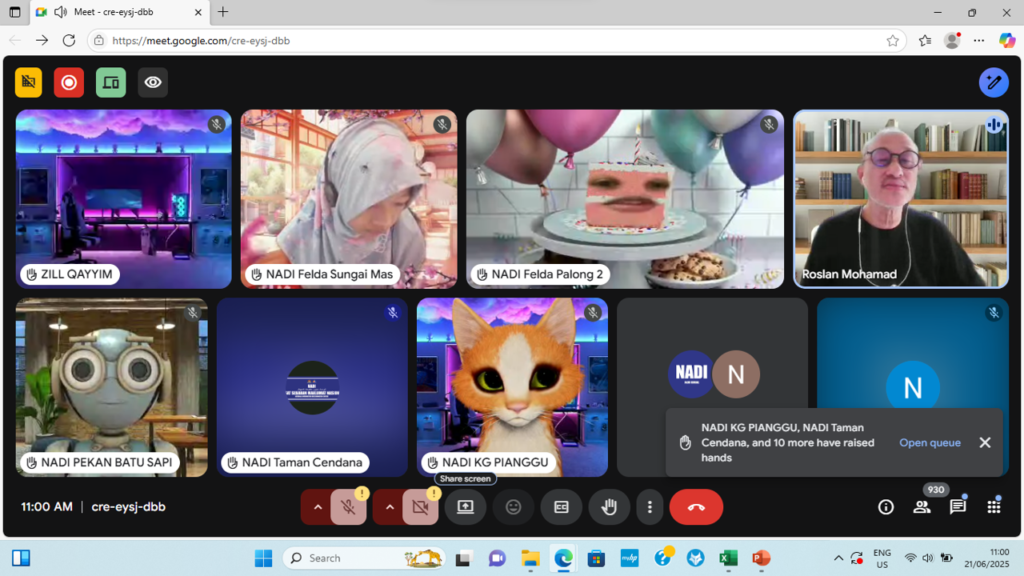Click the blue magic pen button

(x=993, y=82)
